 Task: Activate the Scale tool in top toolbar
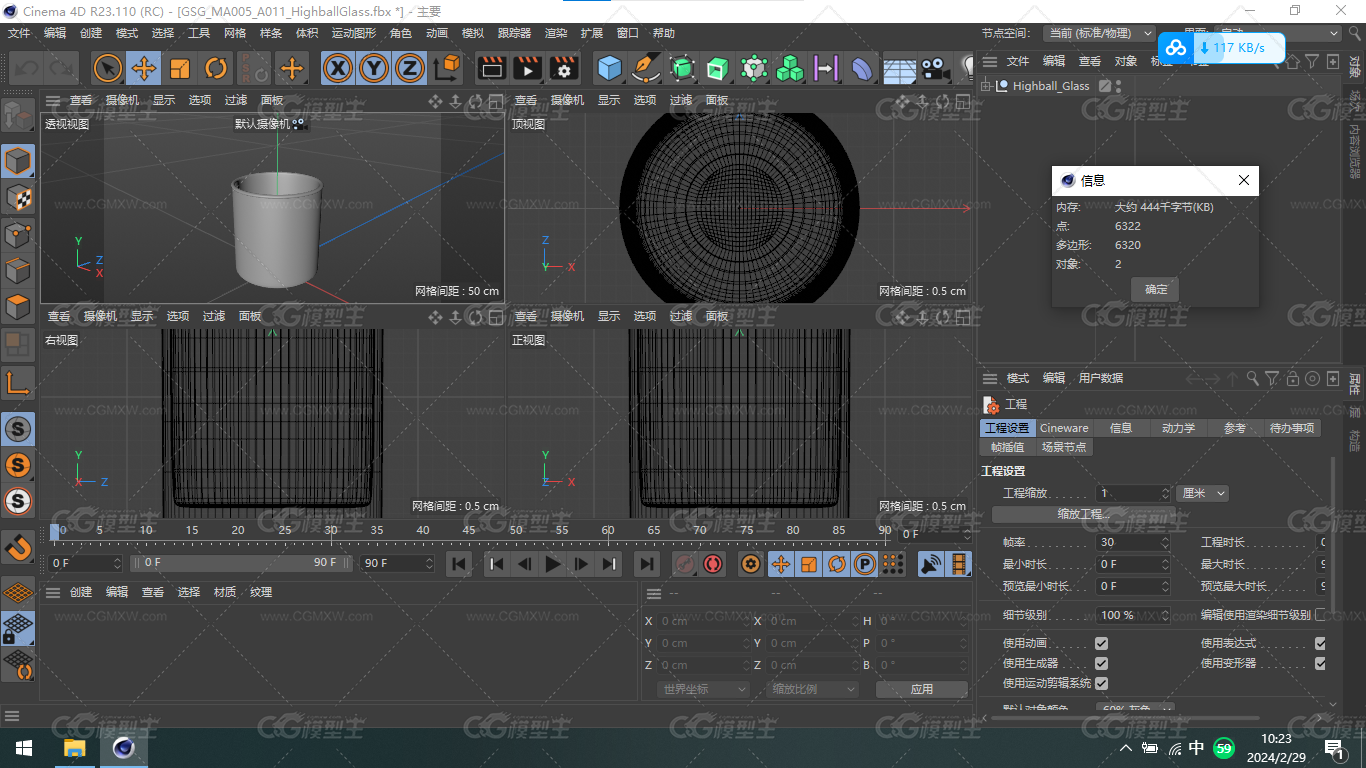pyautogui.click(x=180, y=68)
